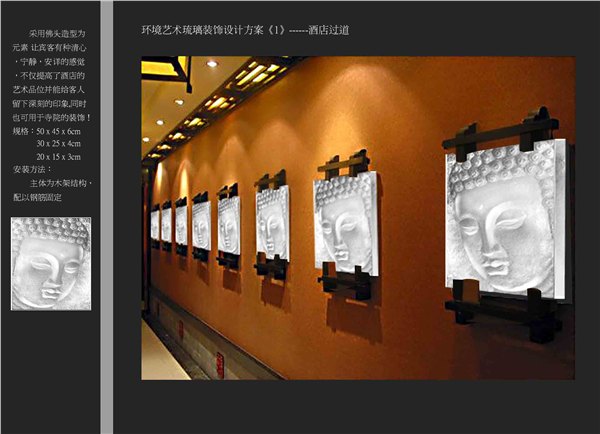Click the line ·不仅提高了酒店的
Image resolution: width=600 pixels, height=434 pixels.
pos(49,76)
